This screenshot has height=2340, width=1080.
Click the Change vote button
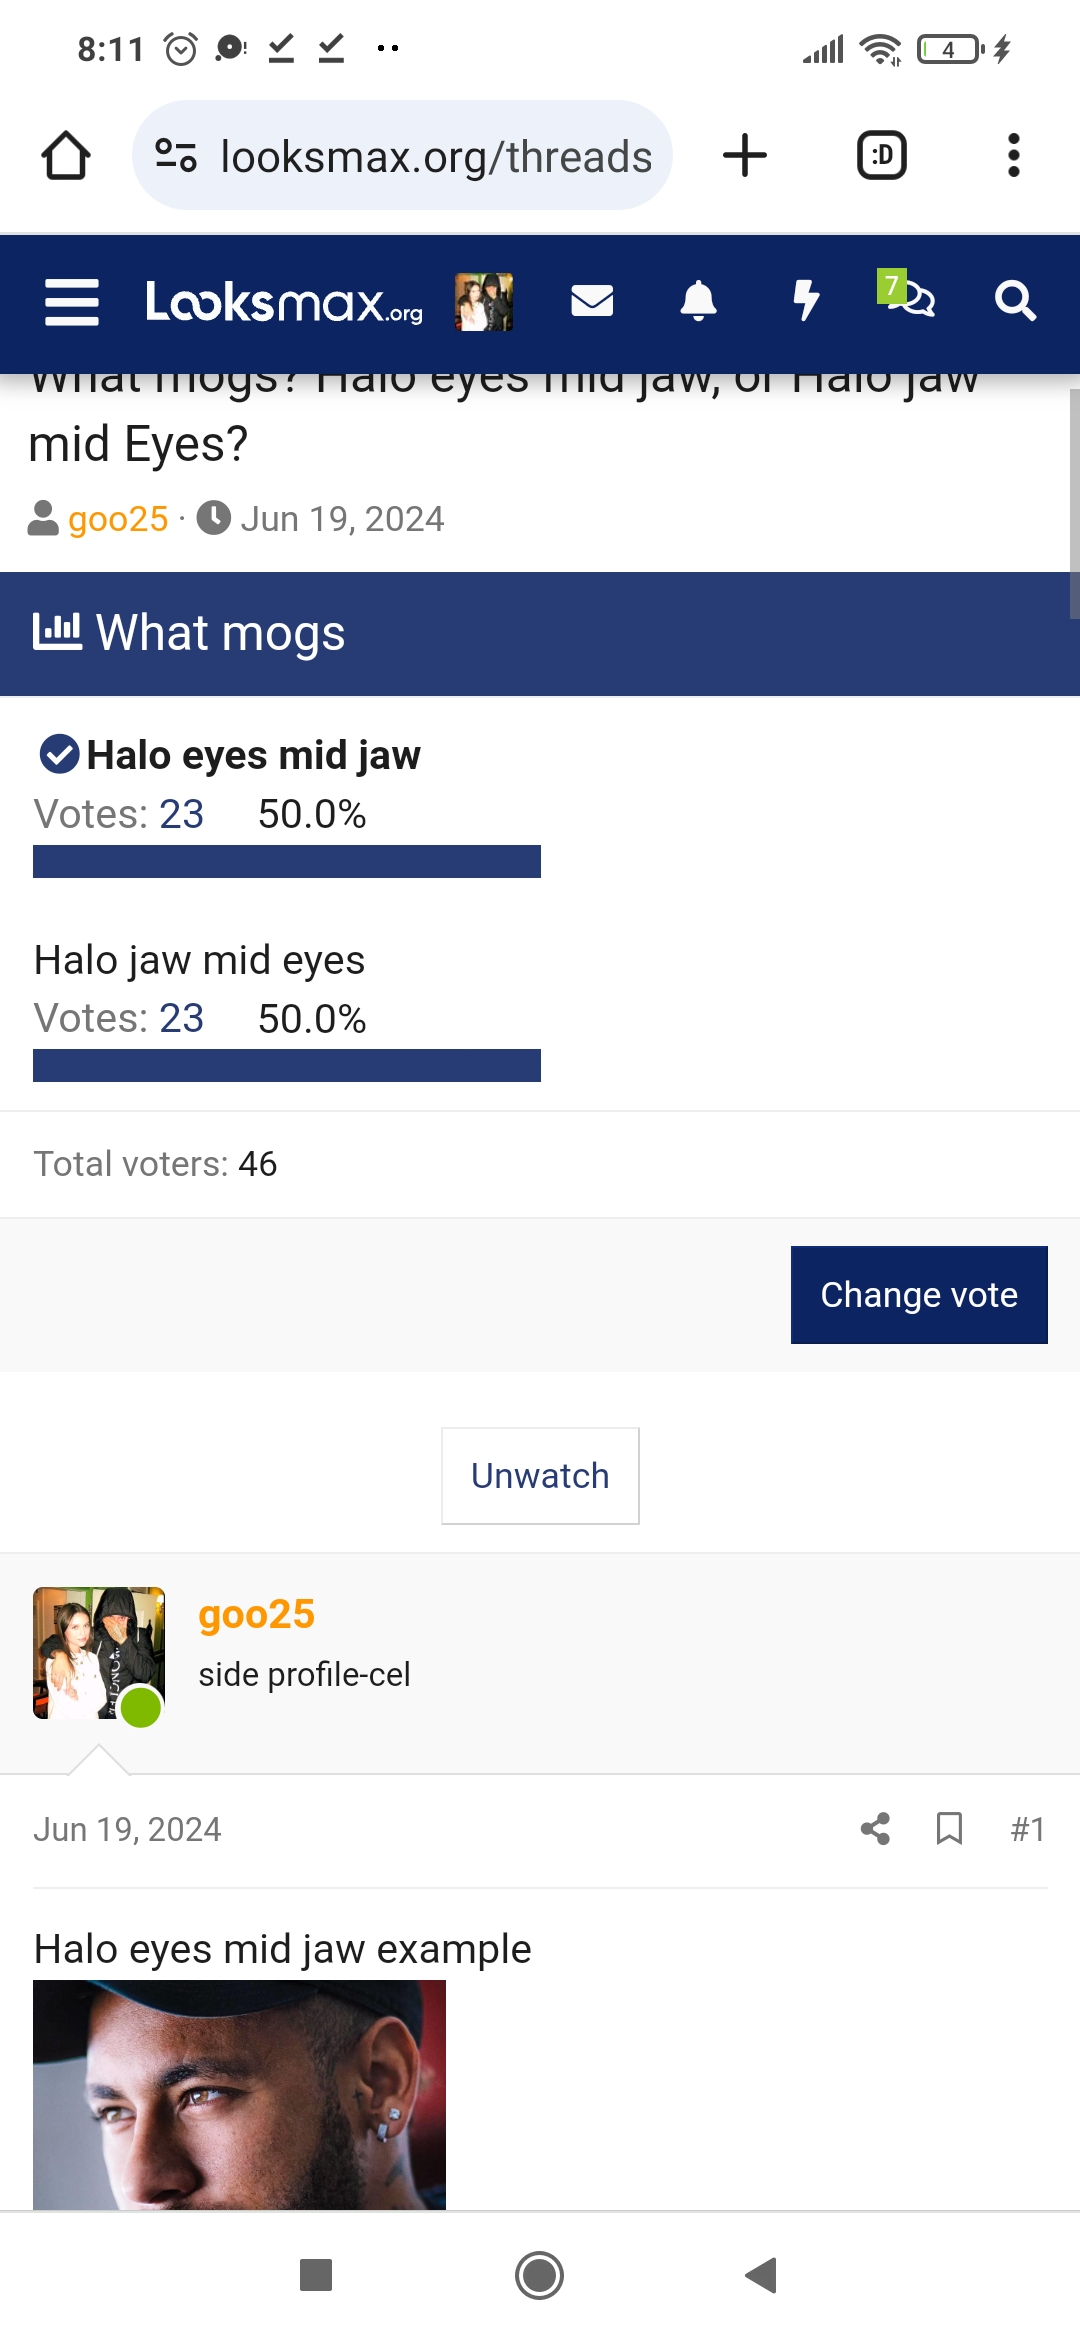coord(919,1295)
